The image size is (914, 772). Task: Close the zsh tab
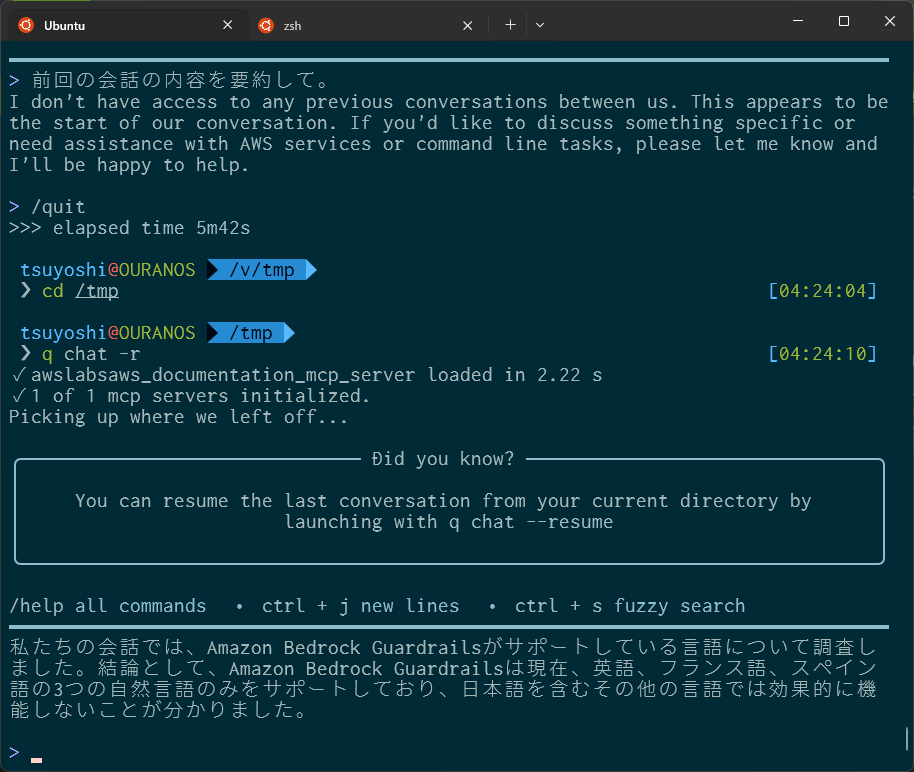pos(467,24)
